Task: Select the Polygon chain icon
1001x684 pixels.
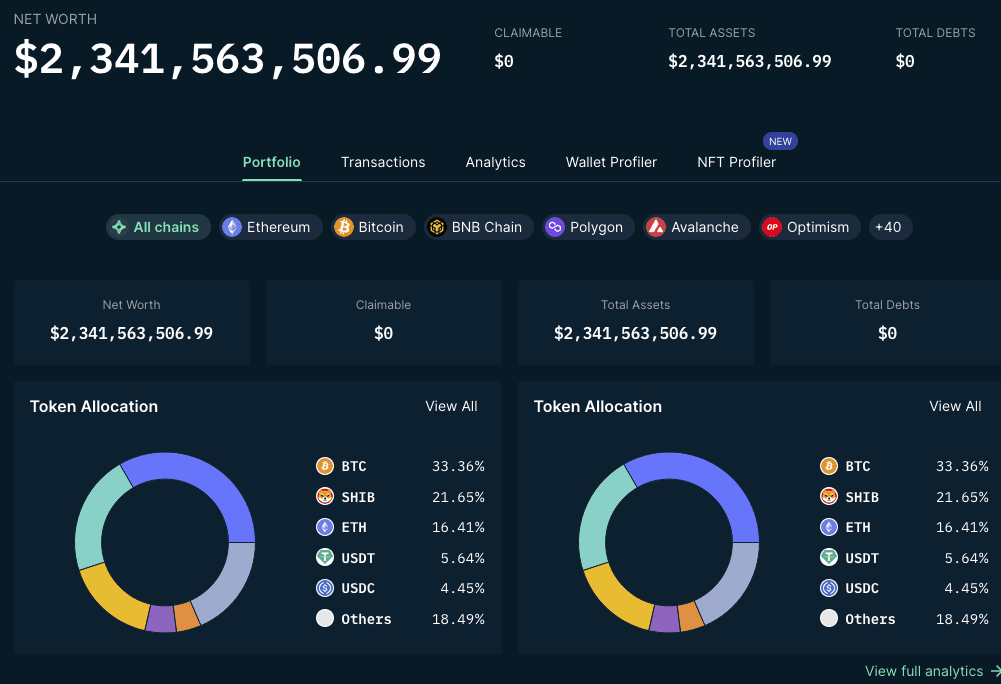Action: tap(555, 227)
